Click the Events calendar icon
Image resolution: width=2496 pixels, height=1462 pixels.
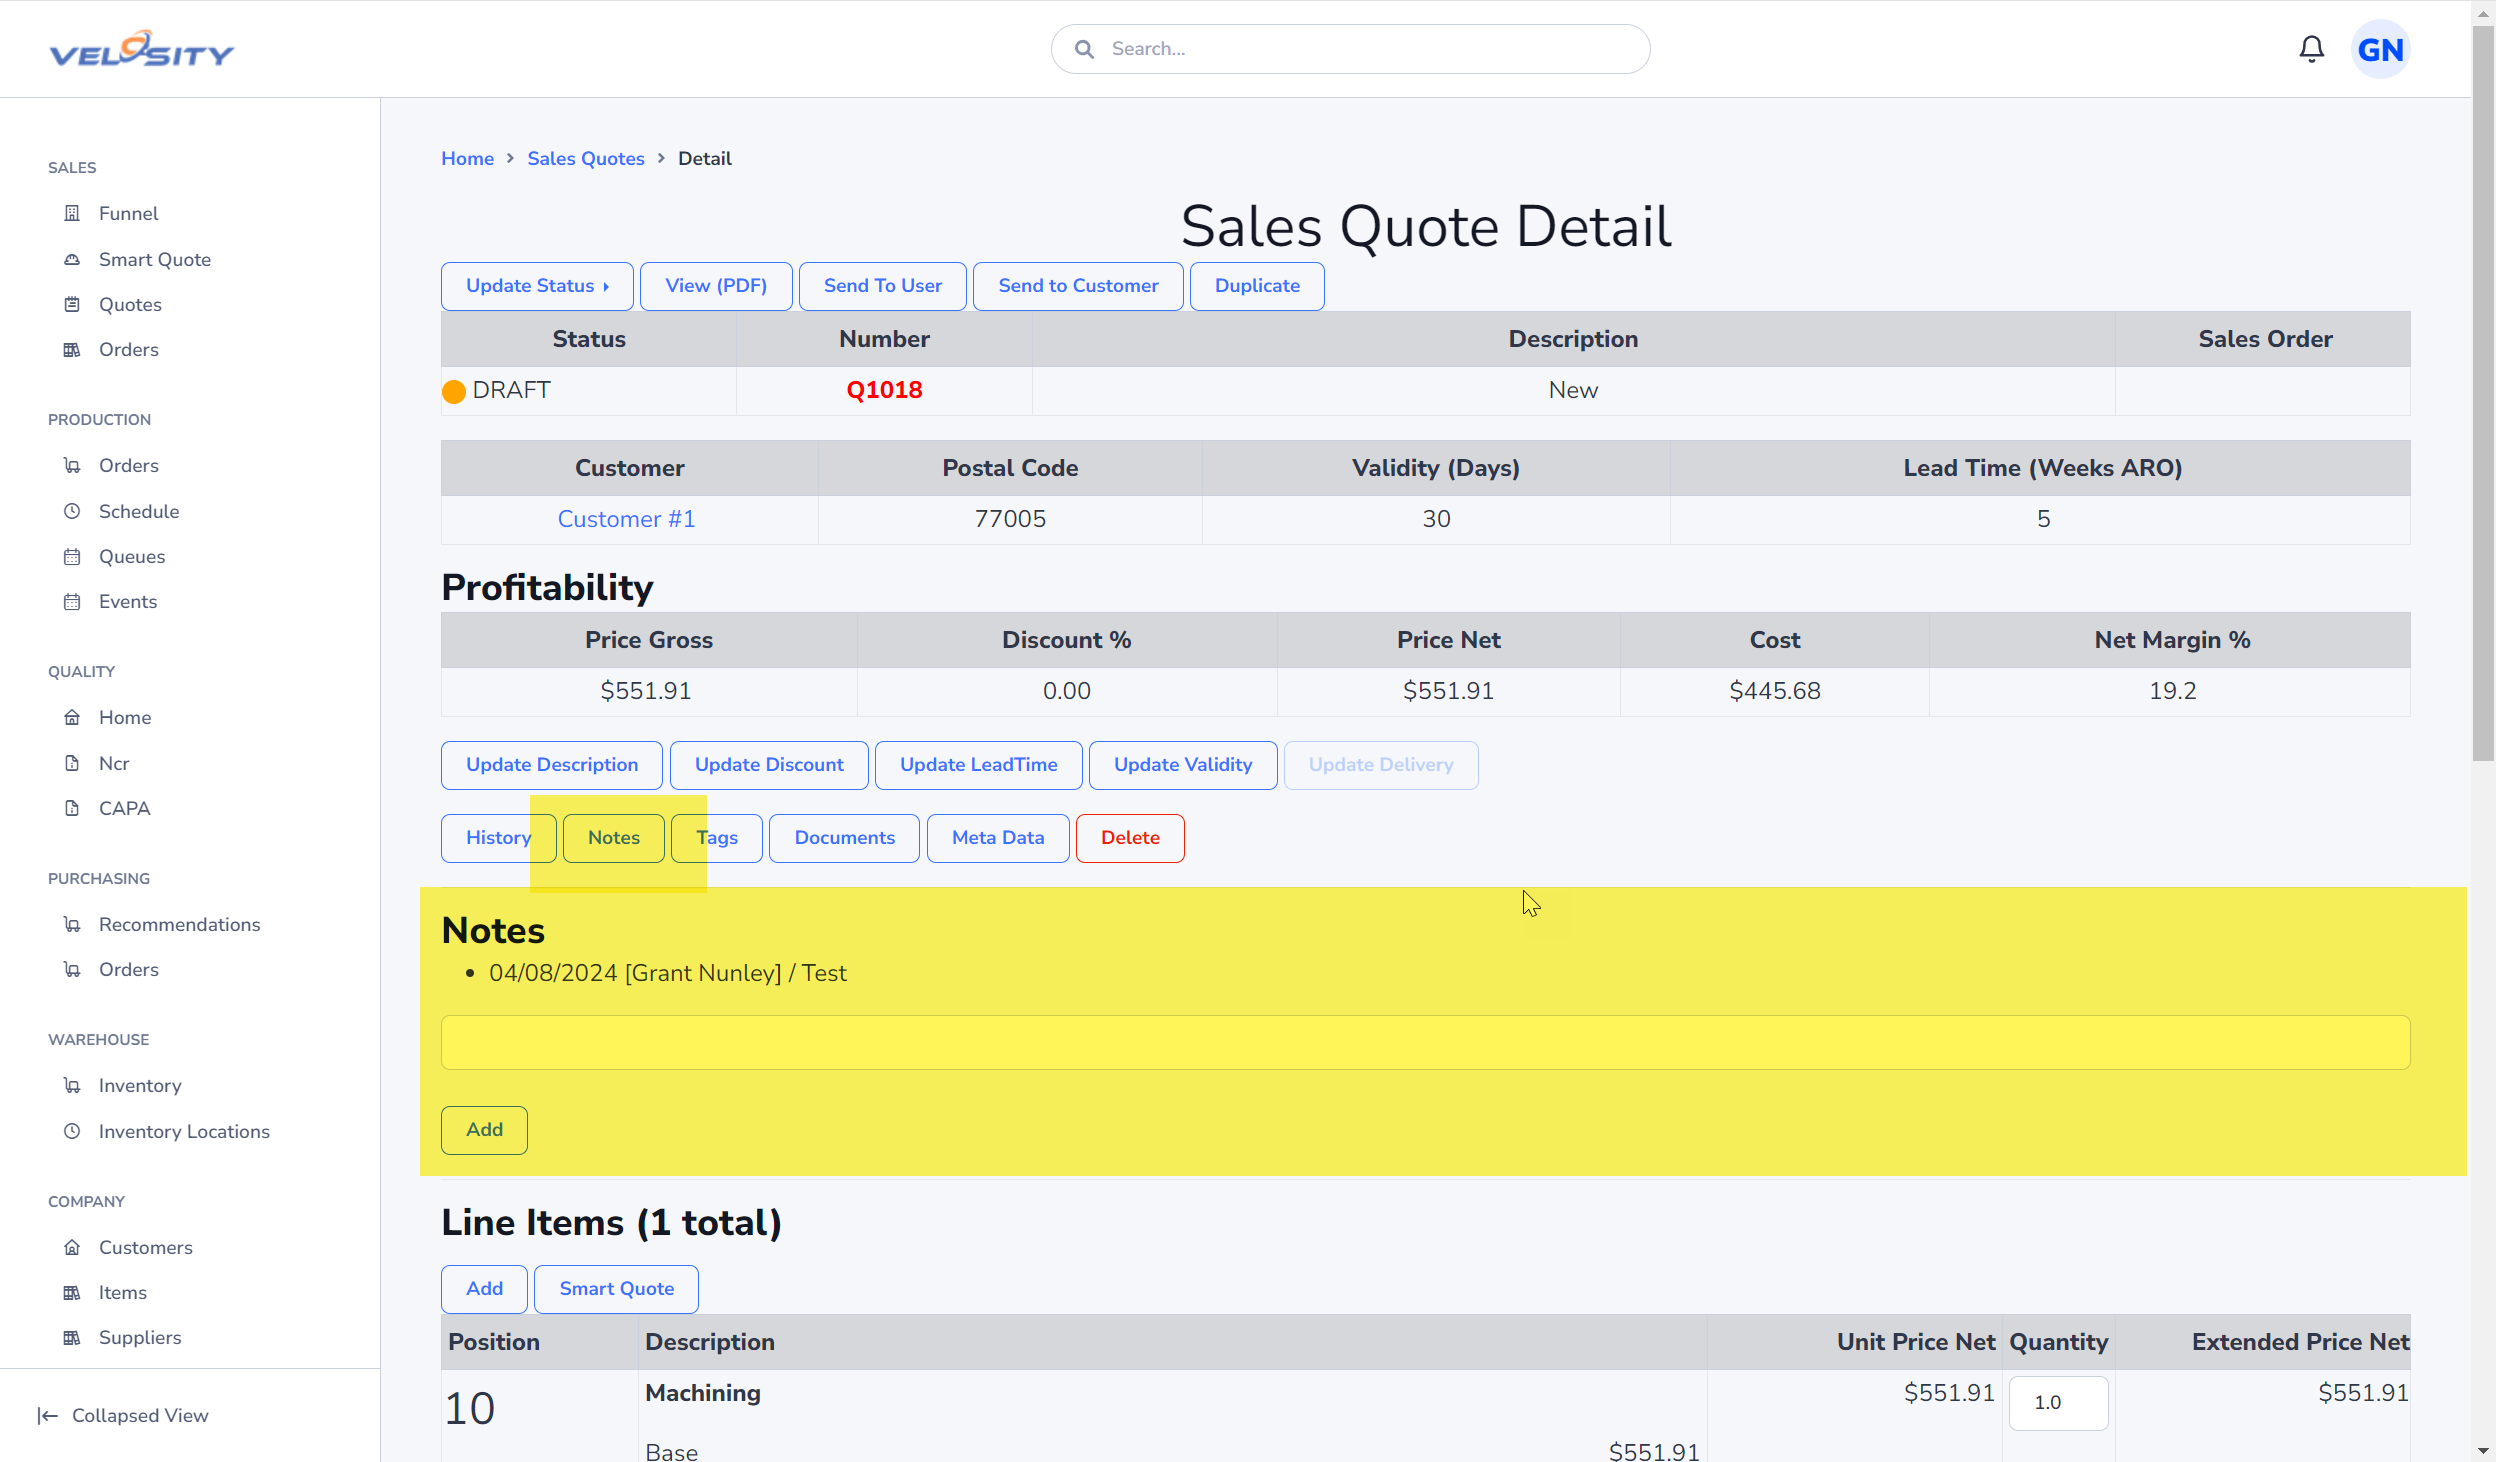[x=72, y=601]
